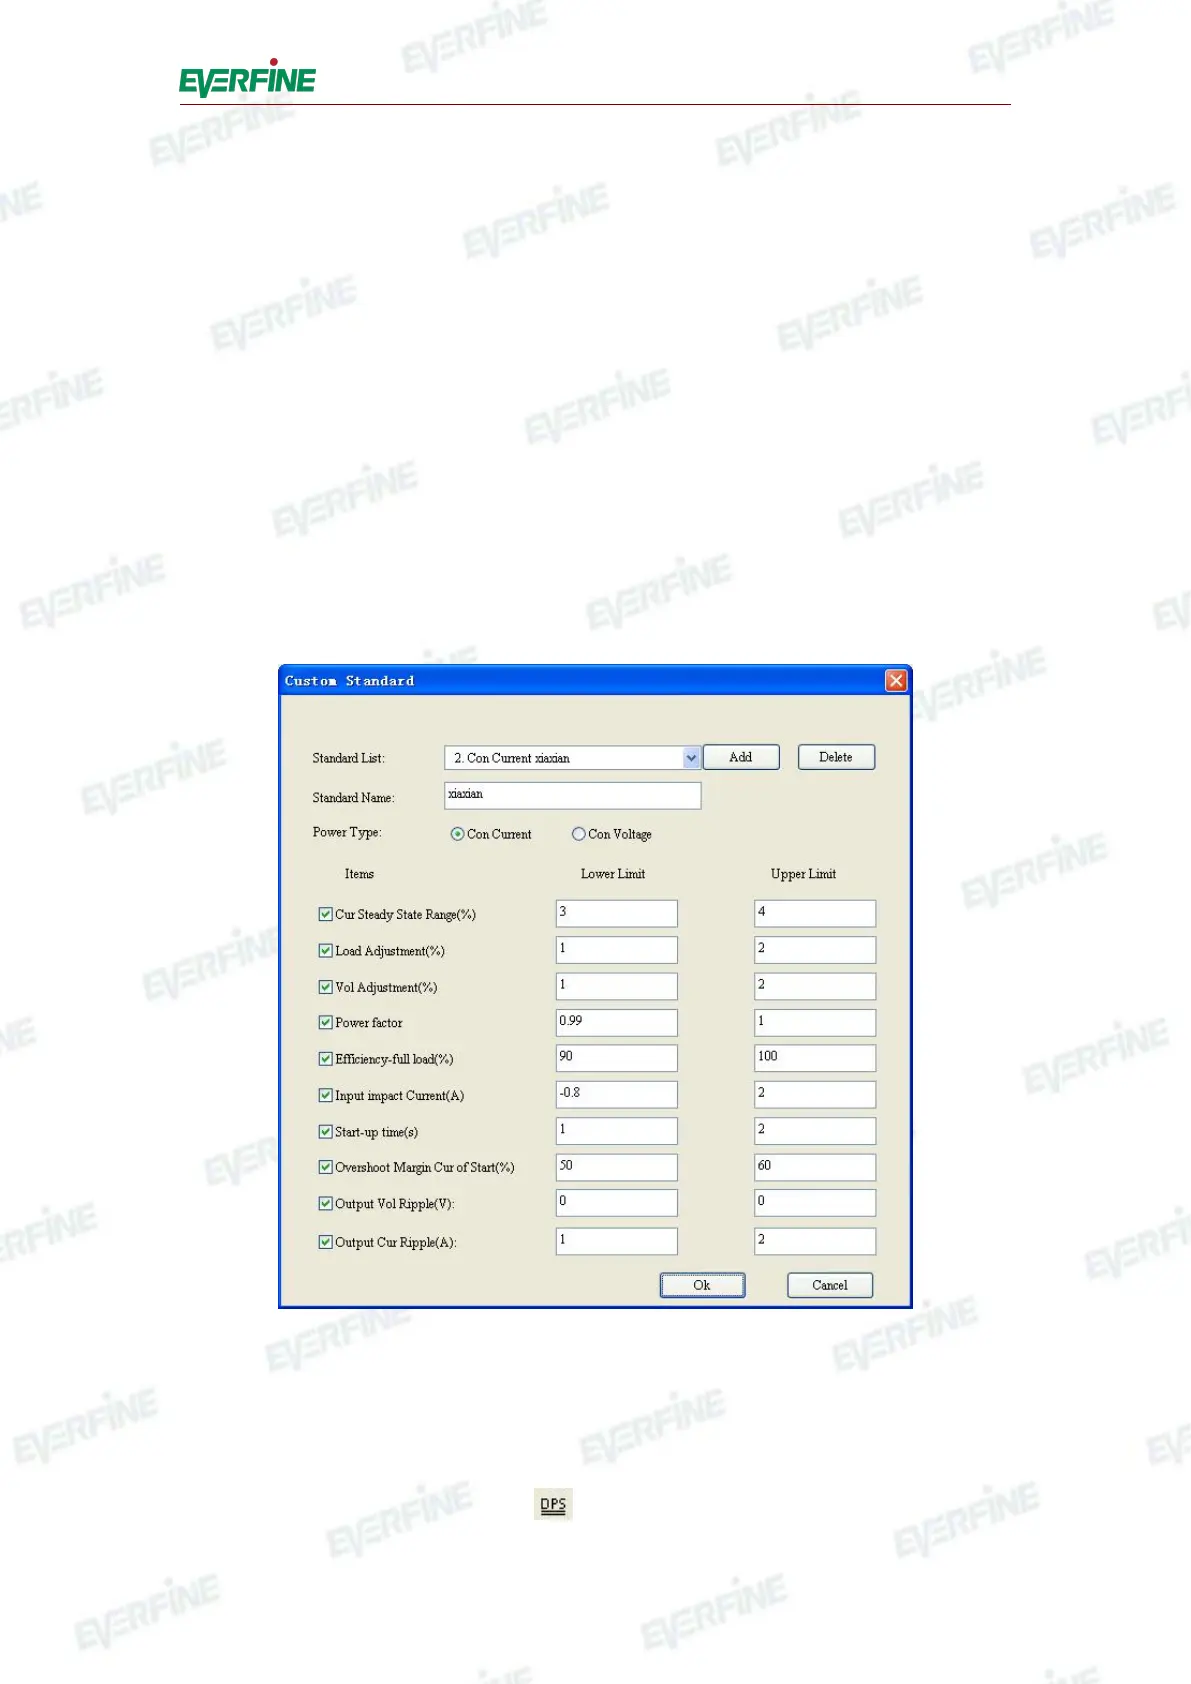Toggle the Load Adjustment(%) checkbox
The height and width of the screenshot is (1684, 1191).
tap(325, 951)
